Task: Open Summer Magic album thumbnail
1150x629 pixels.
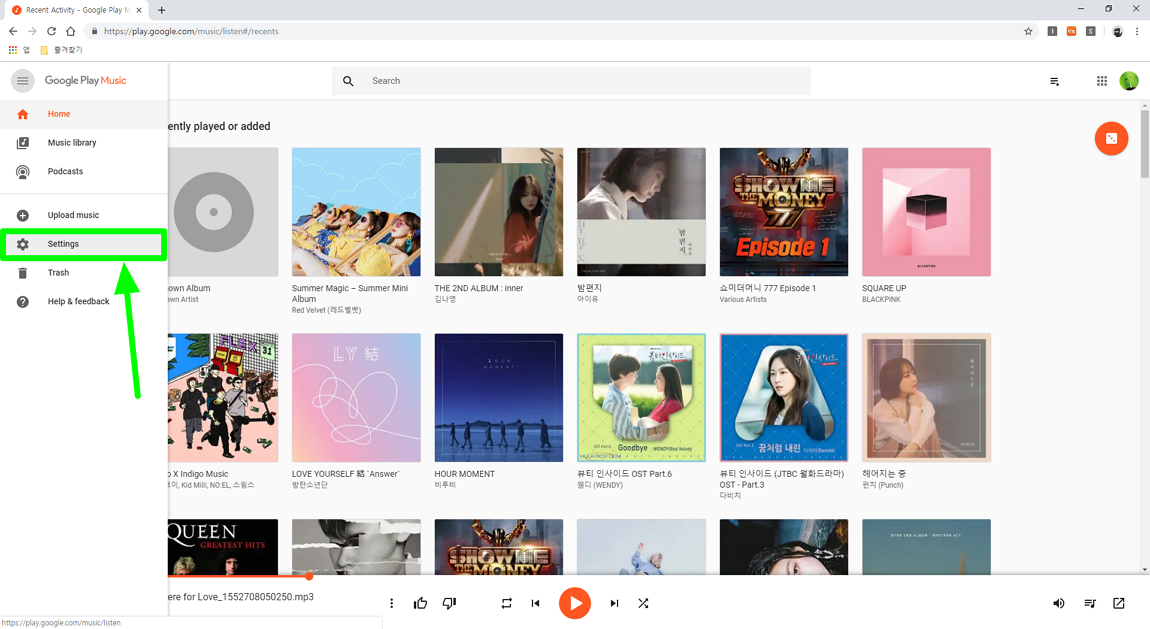Action: pos(356,212)
